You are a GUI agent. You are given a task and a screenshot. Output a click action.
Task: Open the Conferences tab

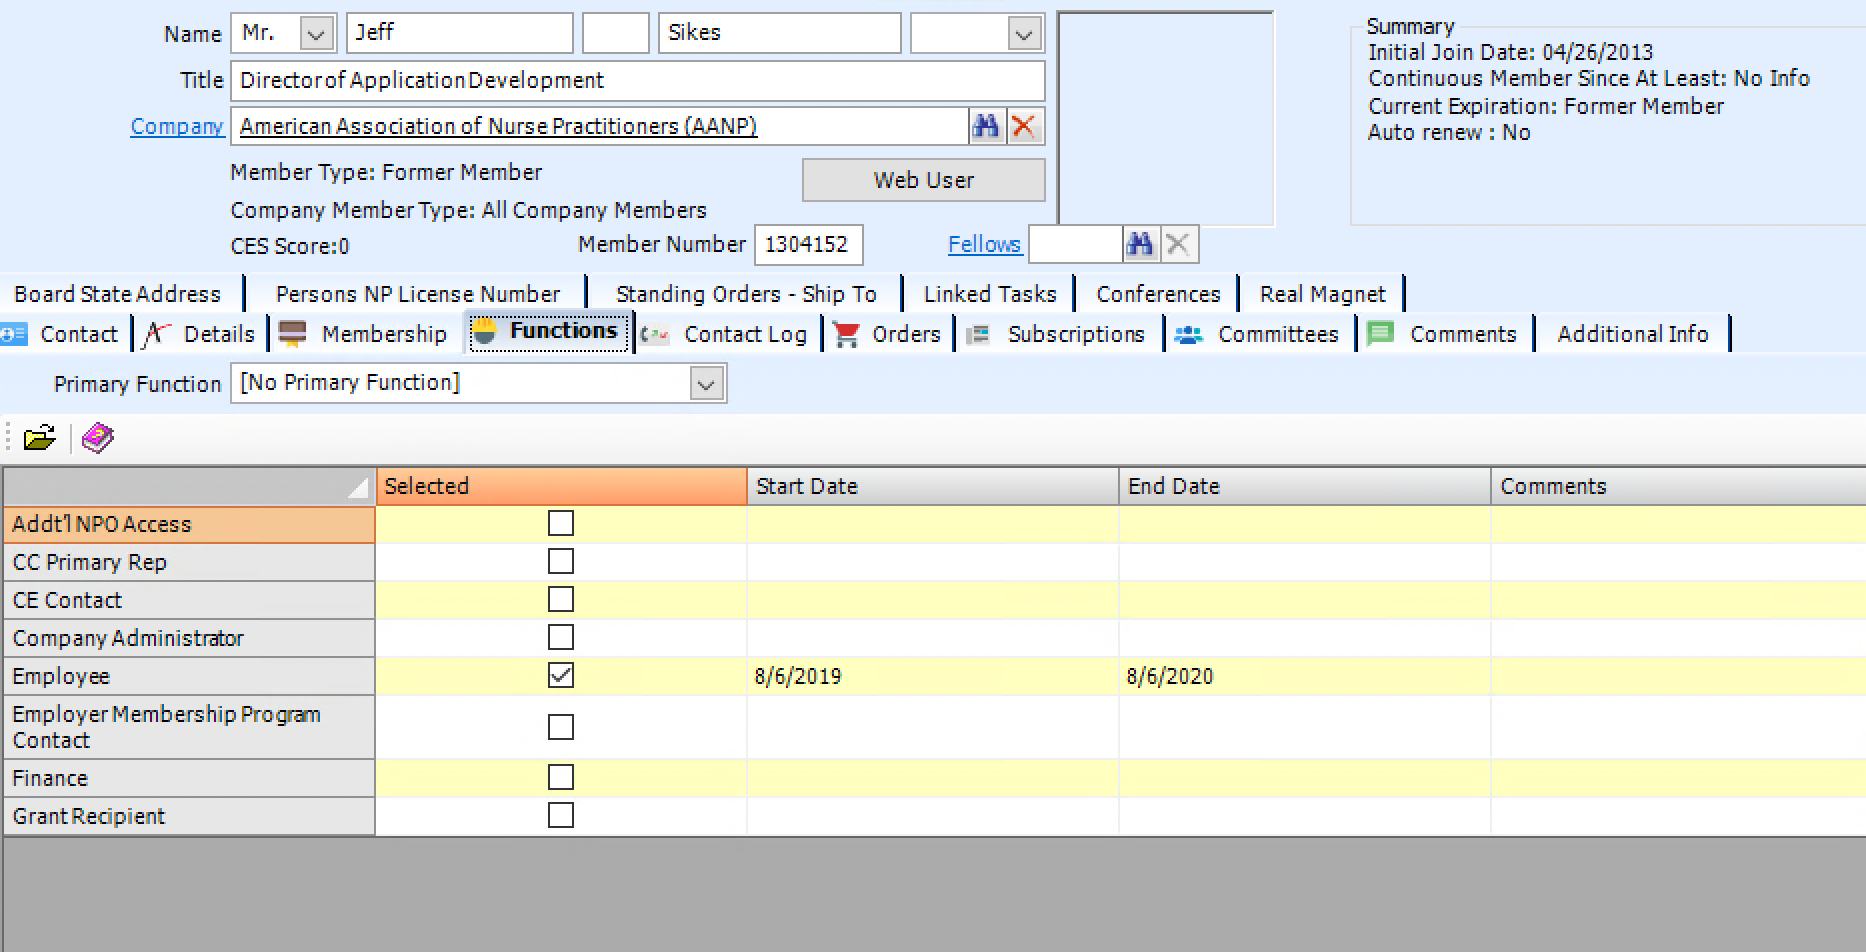point(1157,293)
